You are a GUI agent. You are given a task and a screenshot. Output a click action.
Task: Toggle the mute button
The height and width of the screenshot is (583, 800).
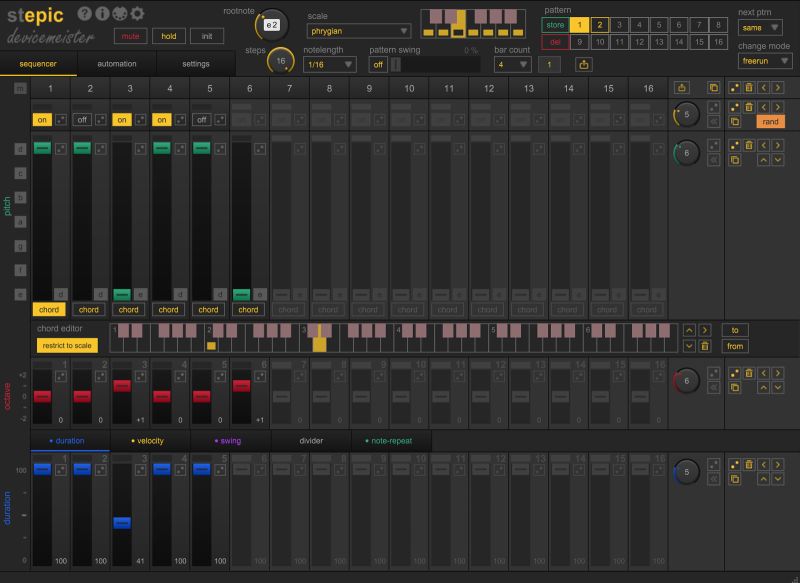[130, 36]
